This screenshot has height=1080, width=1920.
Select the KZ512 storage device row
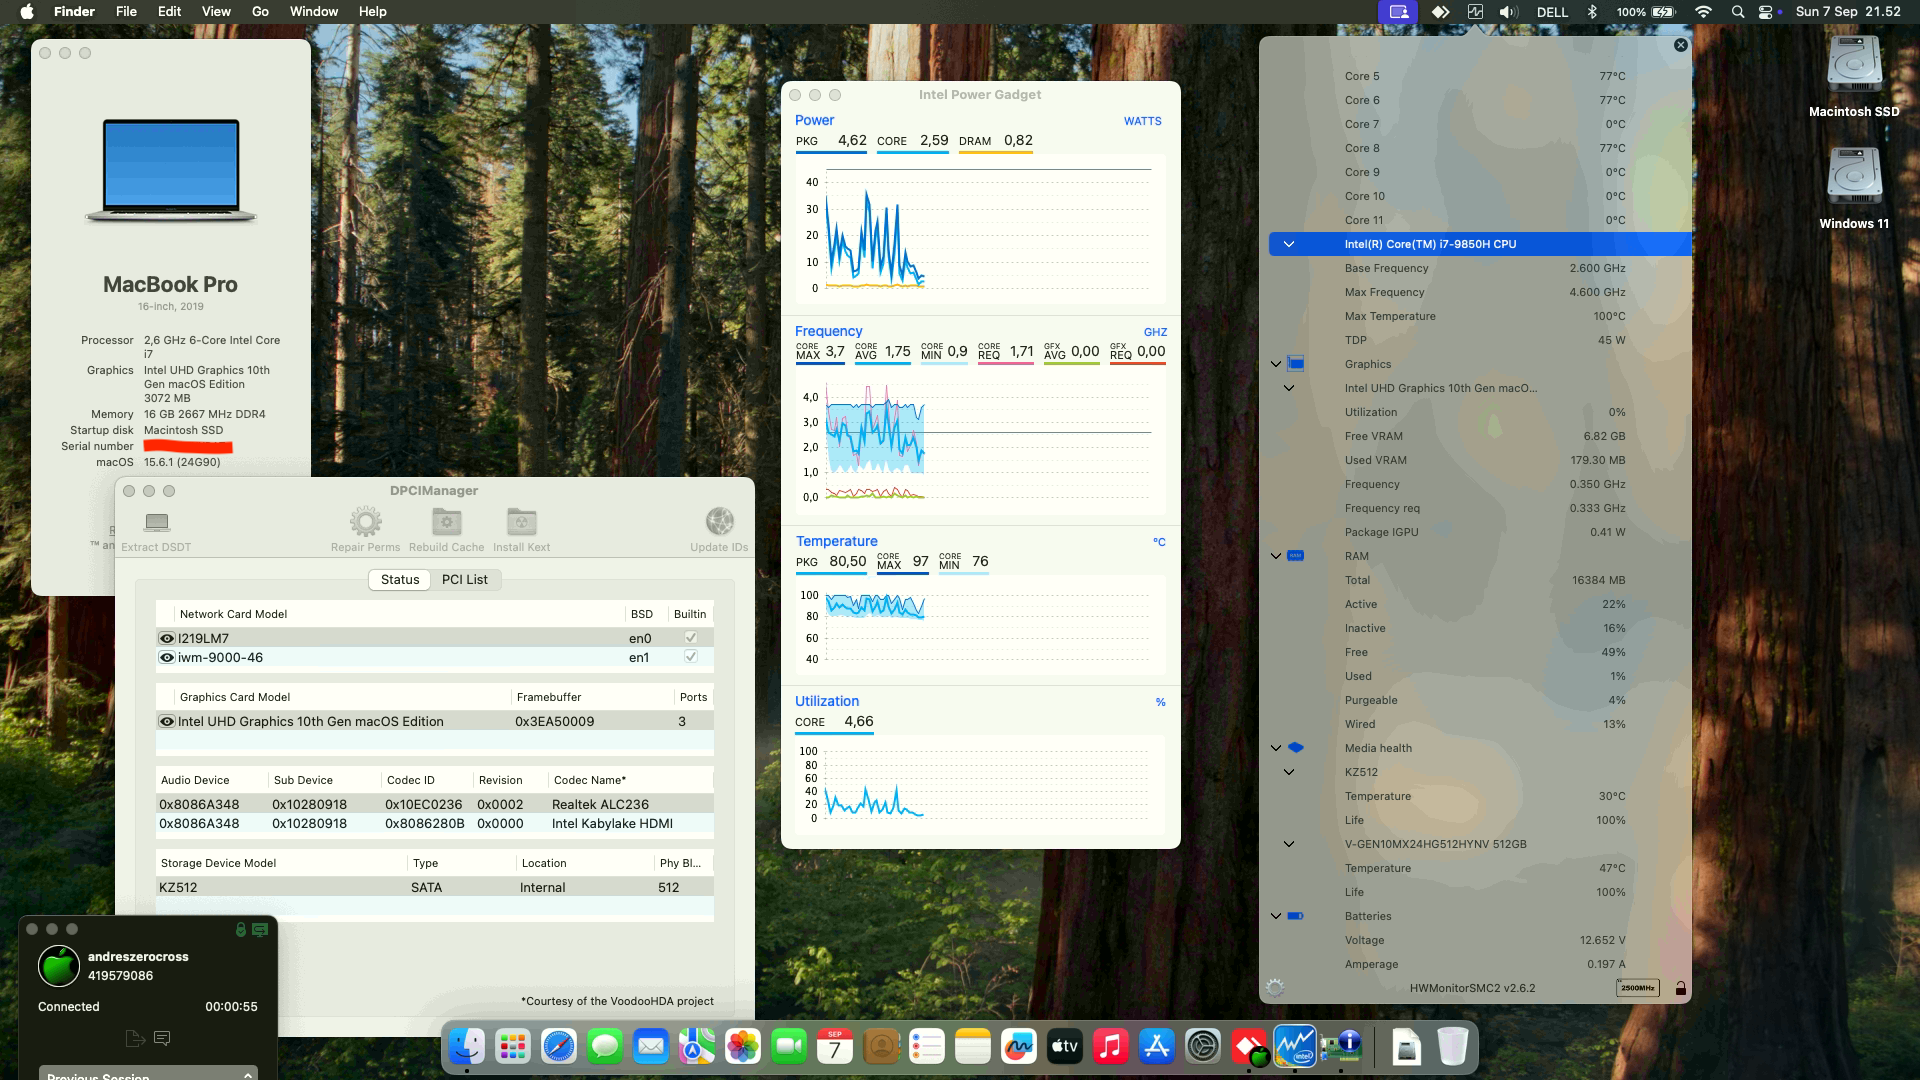pyautogui.click(x=435, y=887)
